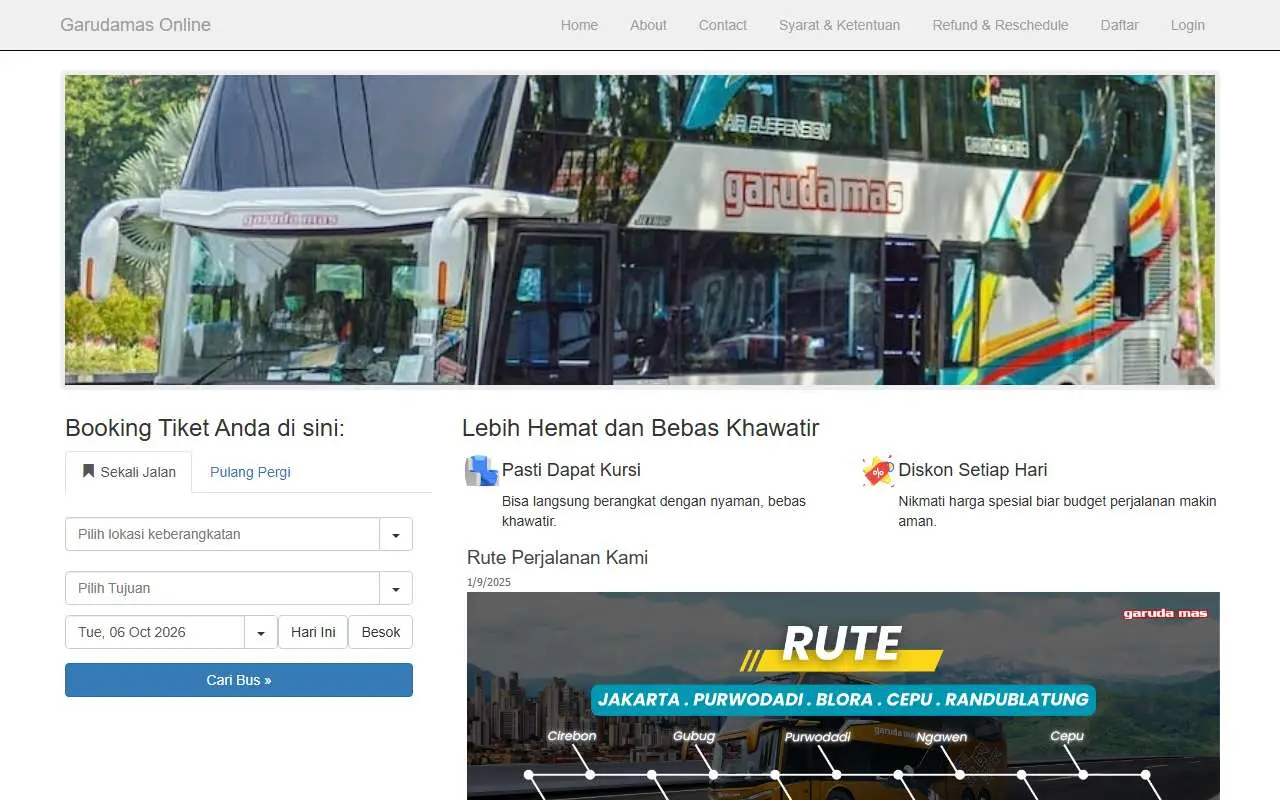
Task: Click the Cari Bus button
Action: coord(239,680)
